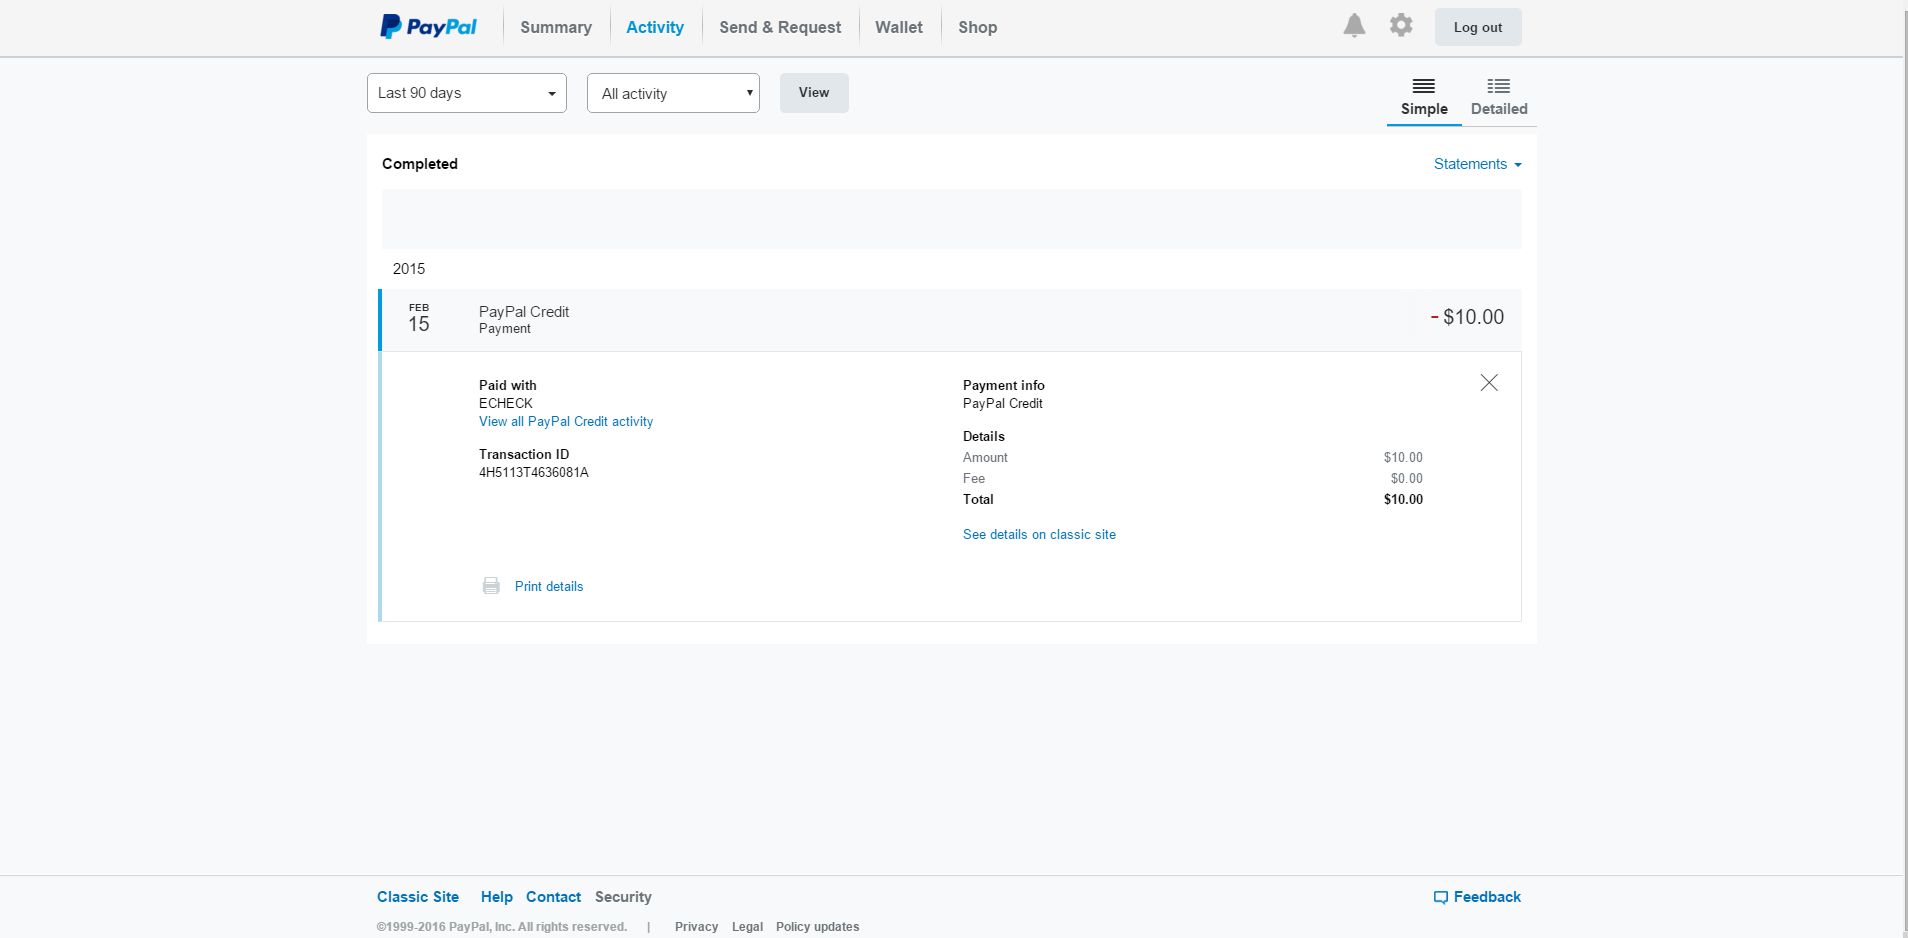
Task: Go to the Summary tab
Action: [555, 27]
